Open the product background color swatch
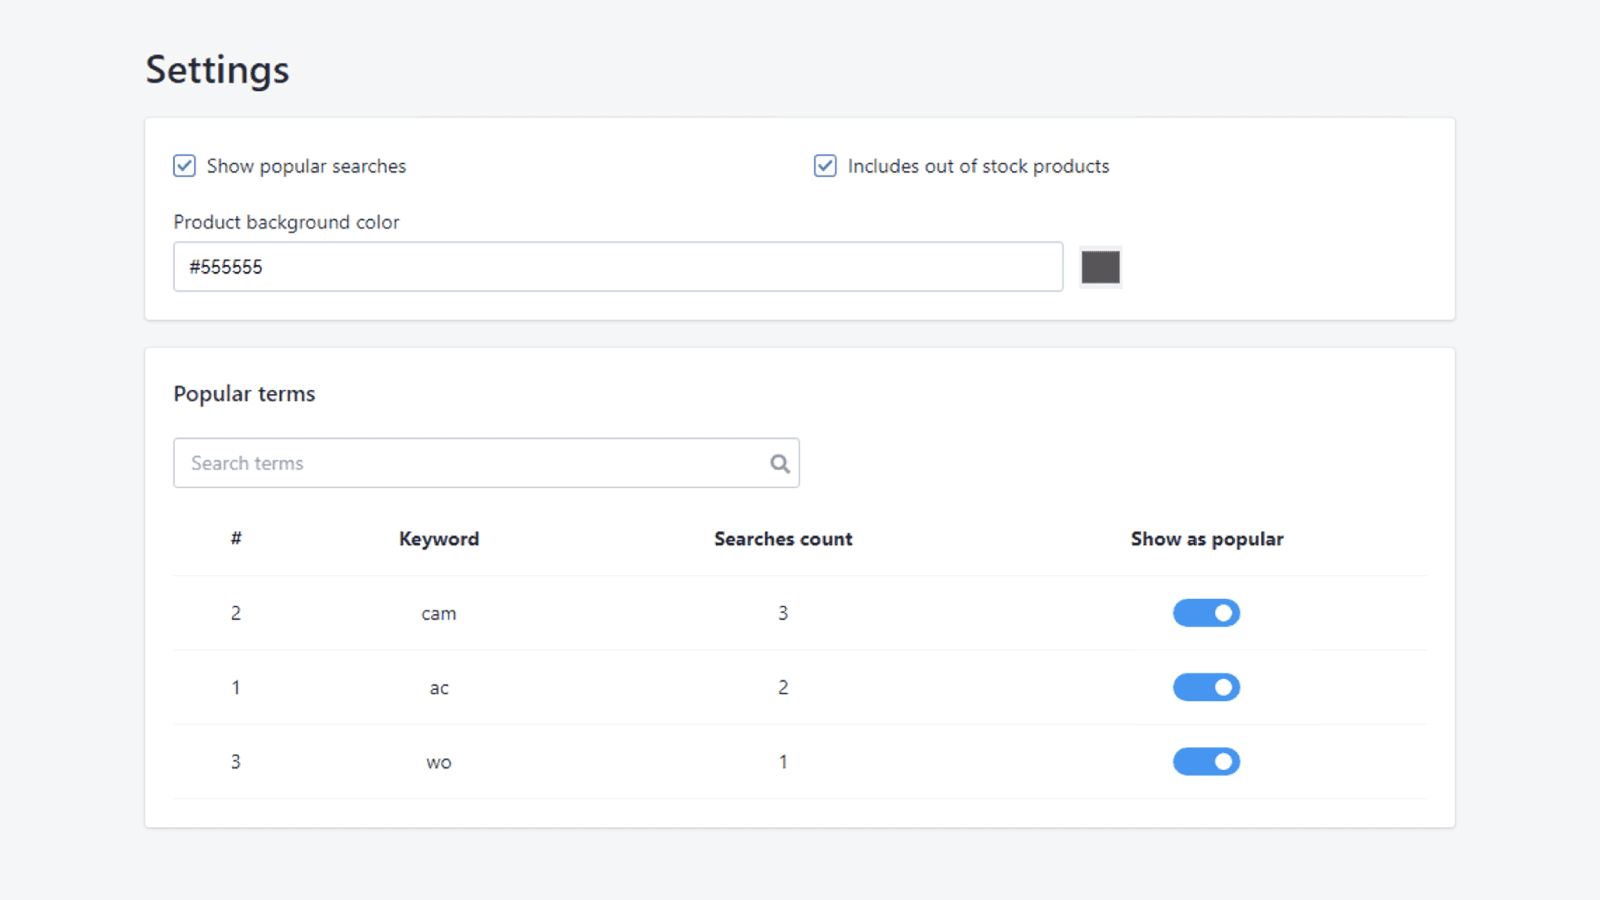1600x900 pixels. point(1100,267)
